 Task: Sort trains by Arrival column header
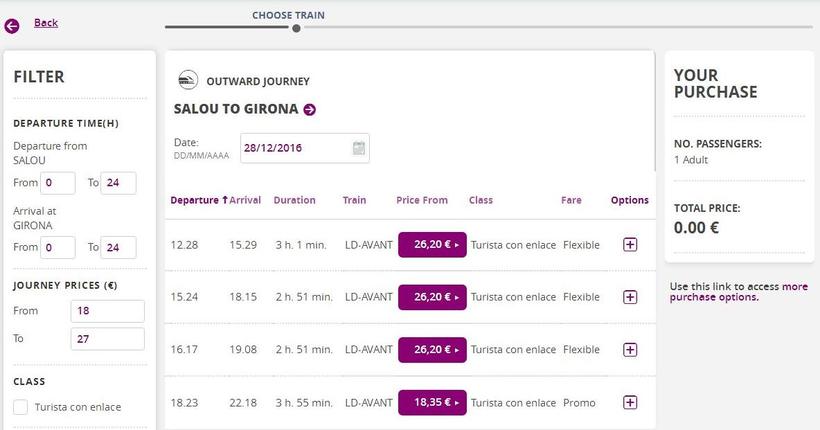(x=245, y=200)
